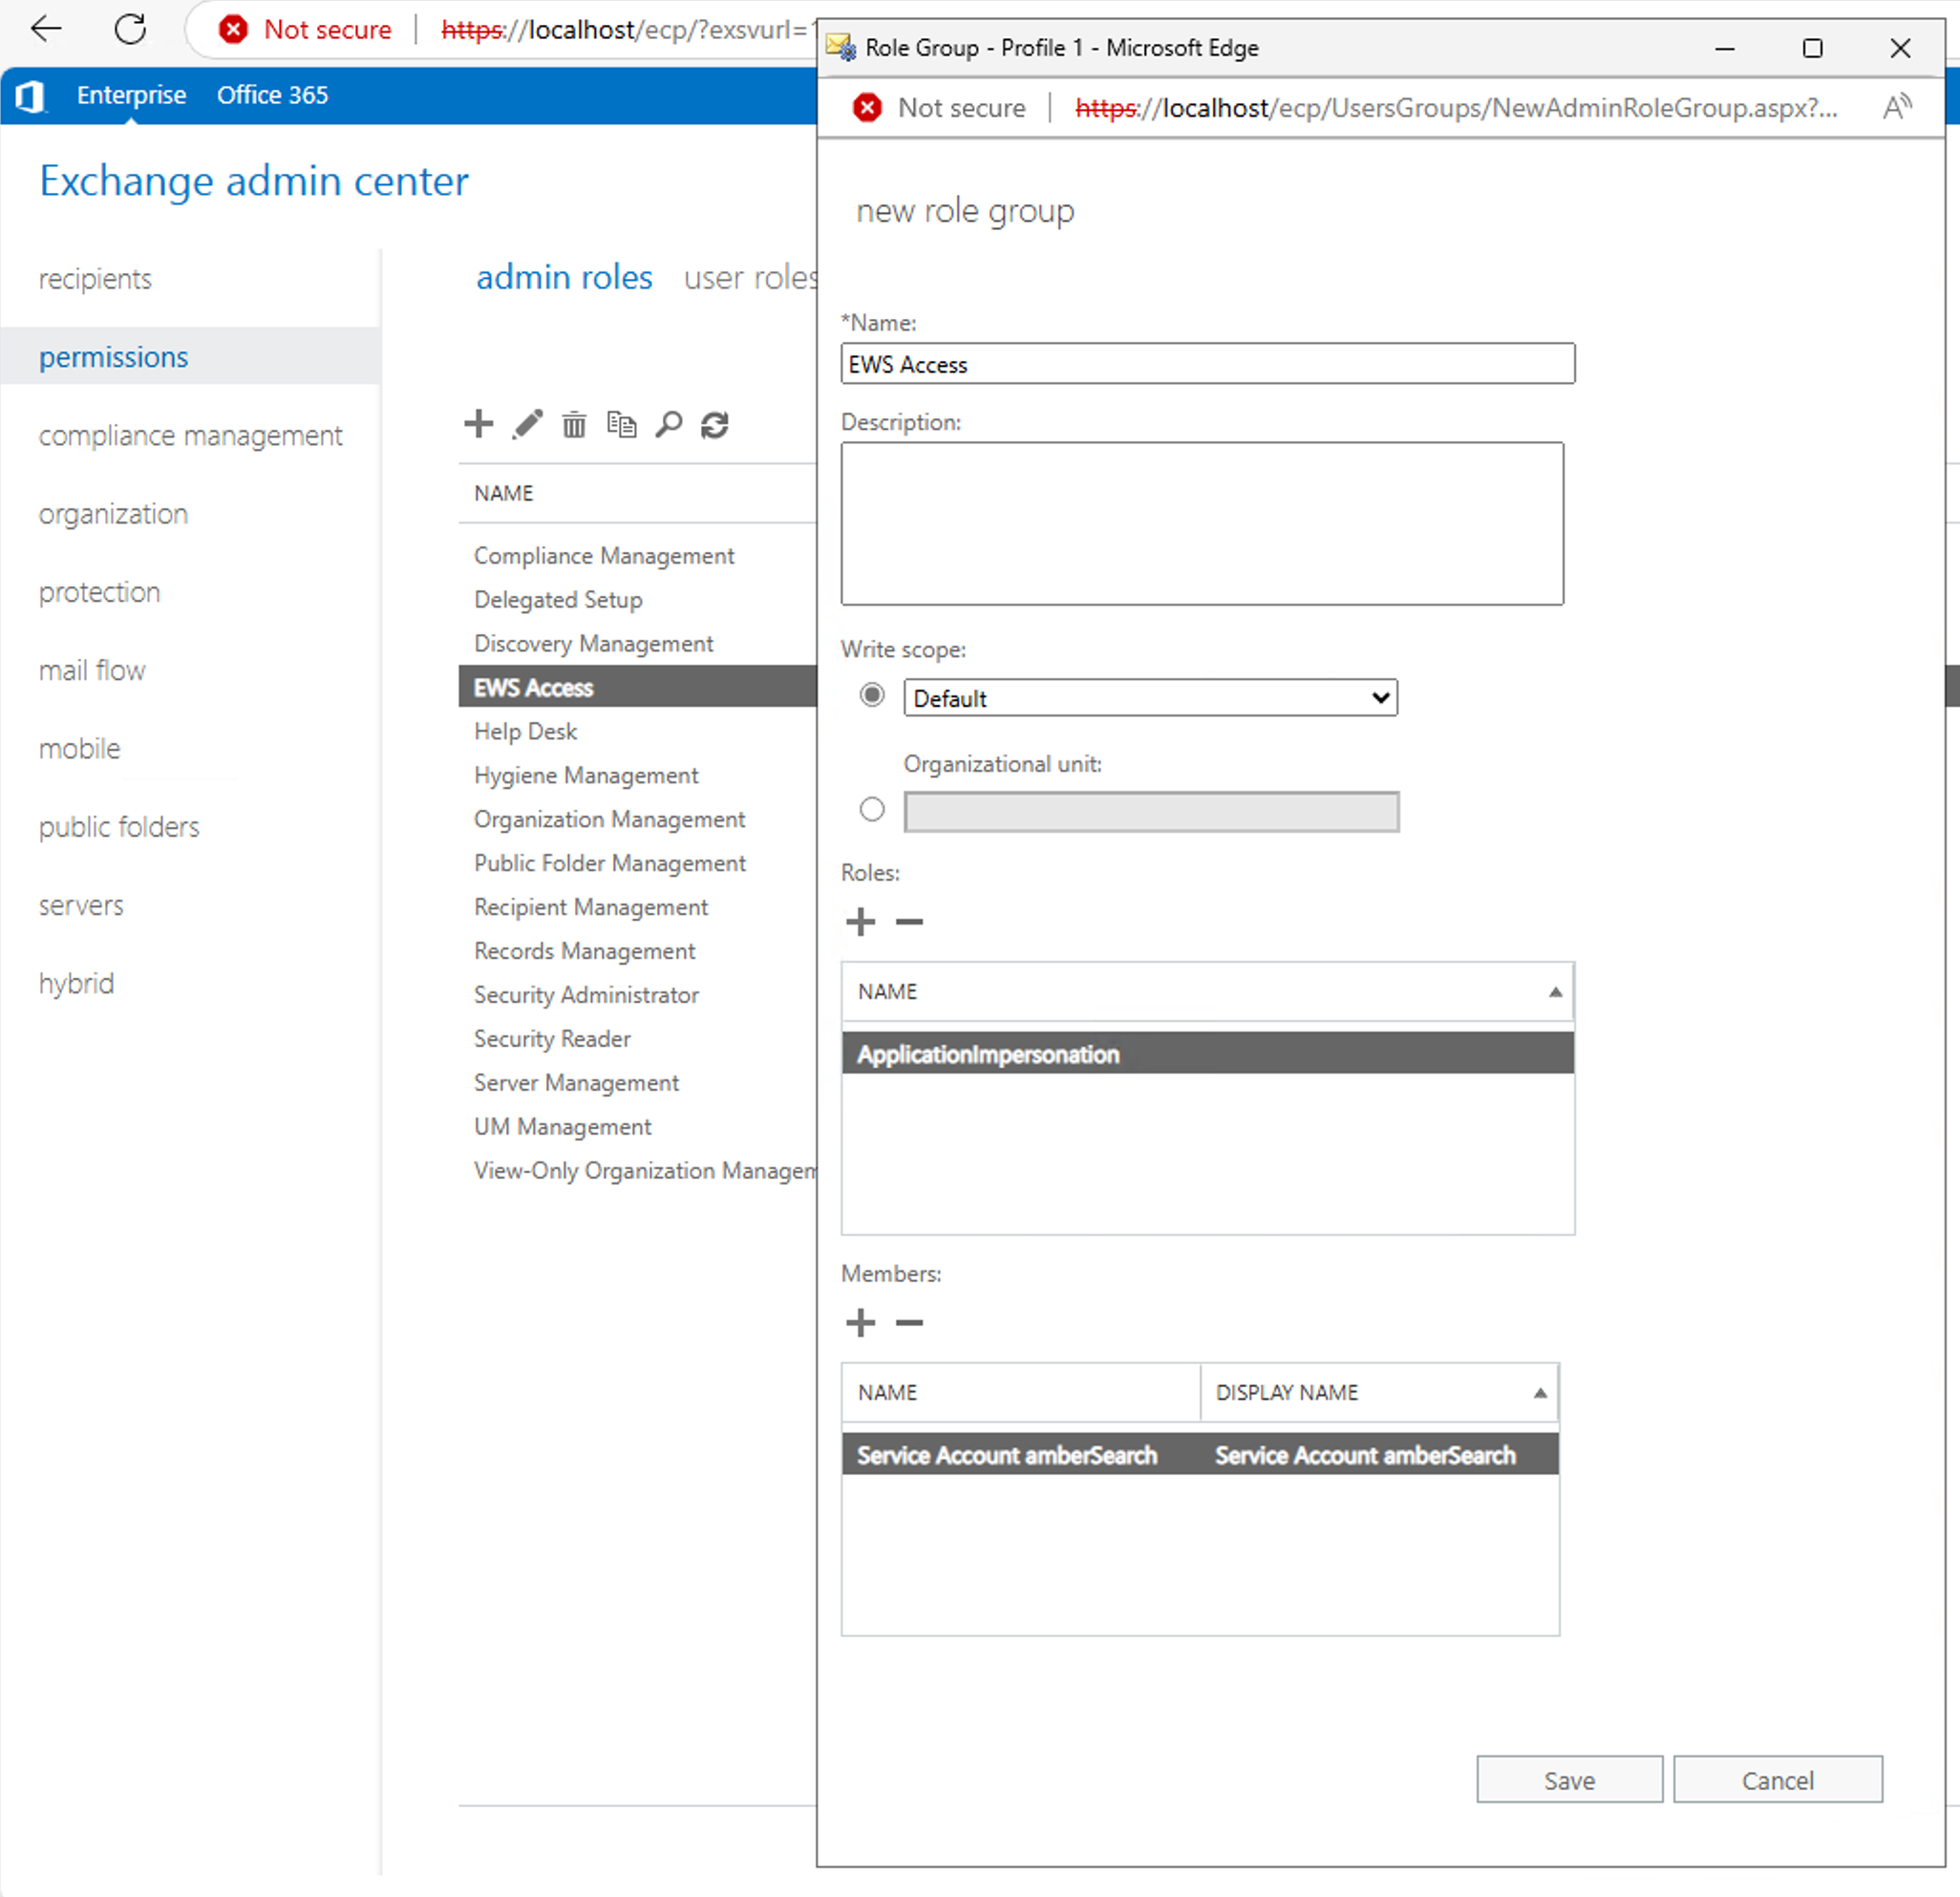Click the NAME column header in admin roles list
1960x1897 pixels.
(x=504, y=493)
